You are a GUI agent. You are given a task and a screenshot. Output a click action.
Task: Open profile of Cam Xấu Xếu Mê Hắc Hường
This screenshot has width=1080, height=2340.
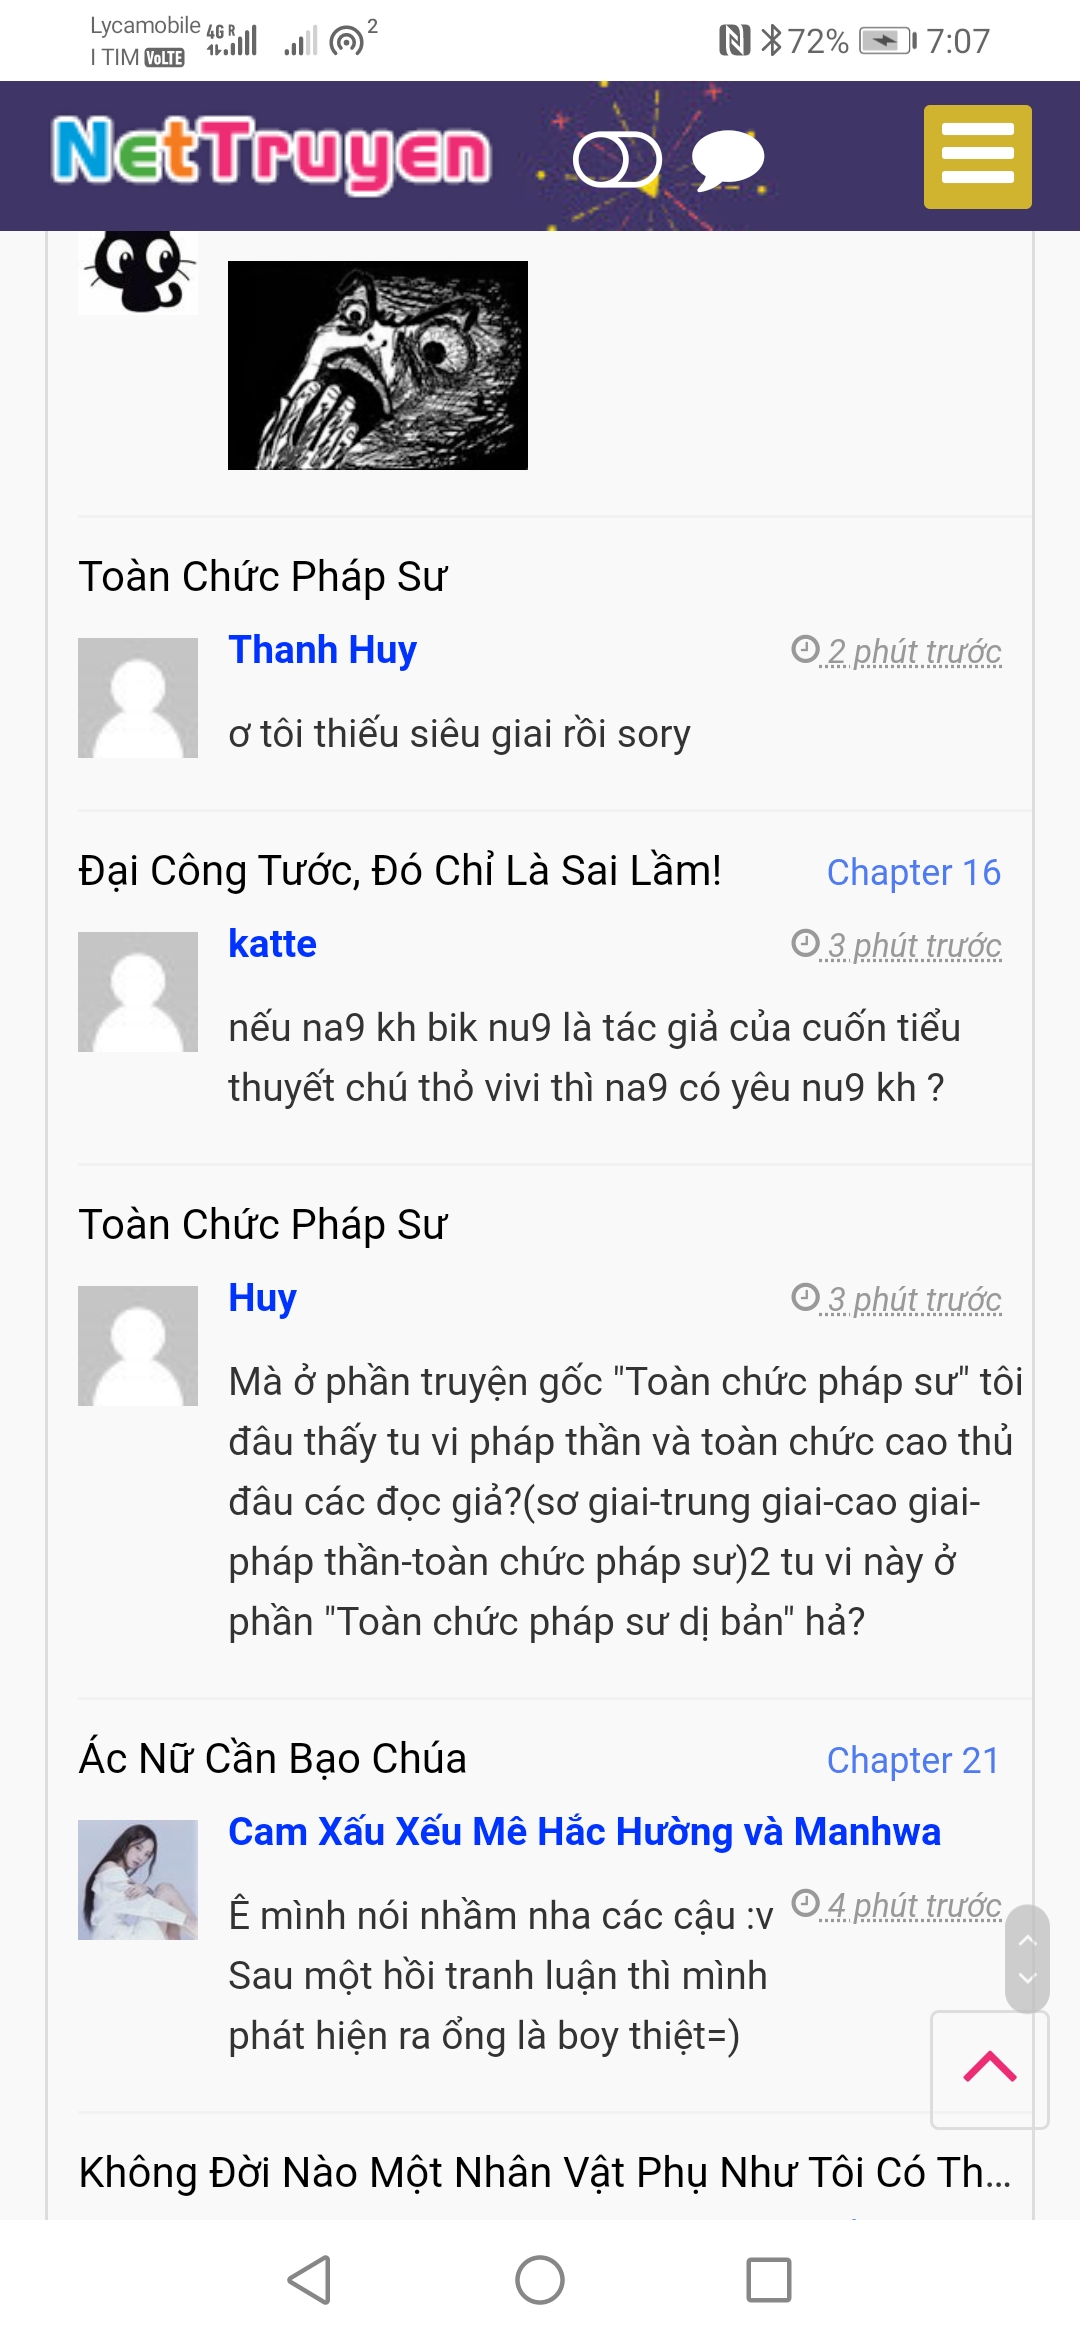click(584, 1832)
